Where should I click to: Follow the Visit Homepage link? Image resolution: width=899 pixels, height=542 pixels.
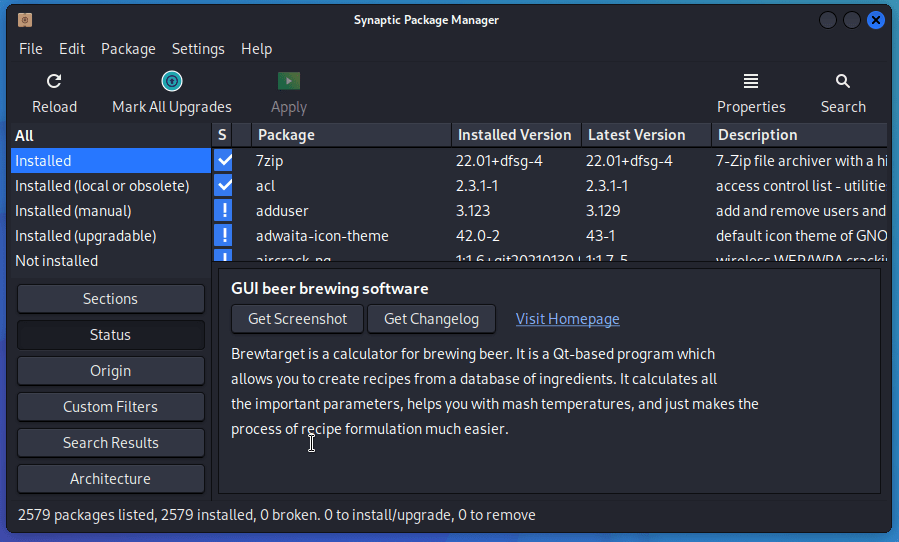[x=567, y=319]
